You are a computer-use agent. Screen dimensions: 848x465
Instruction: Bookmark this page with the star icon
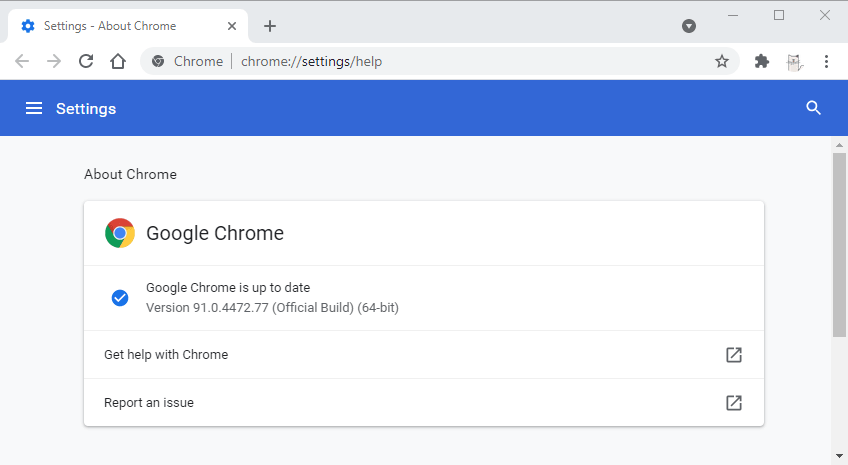(x=721, y=61)
